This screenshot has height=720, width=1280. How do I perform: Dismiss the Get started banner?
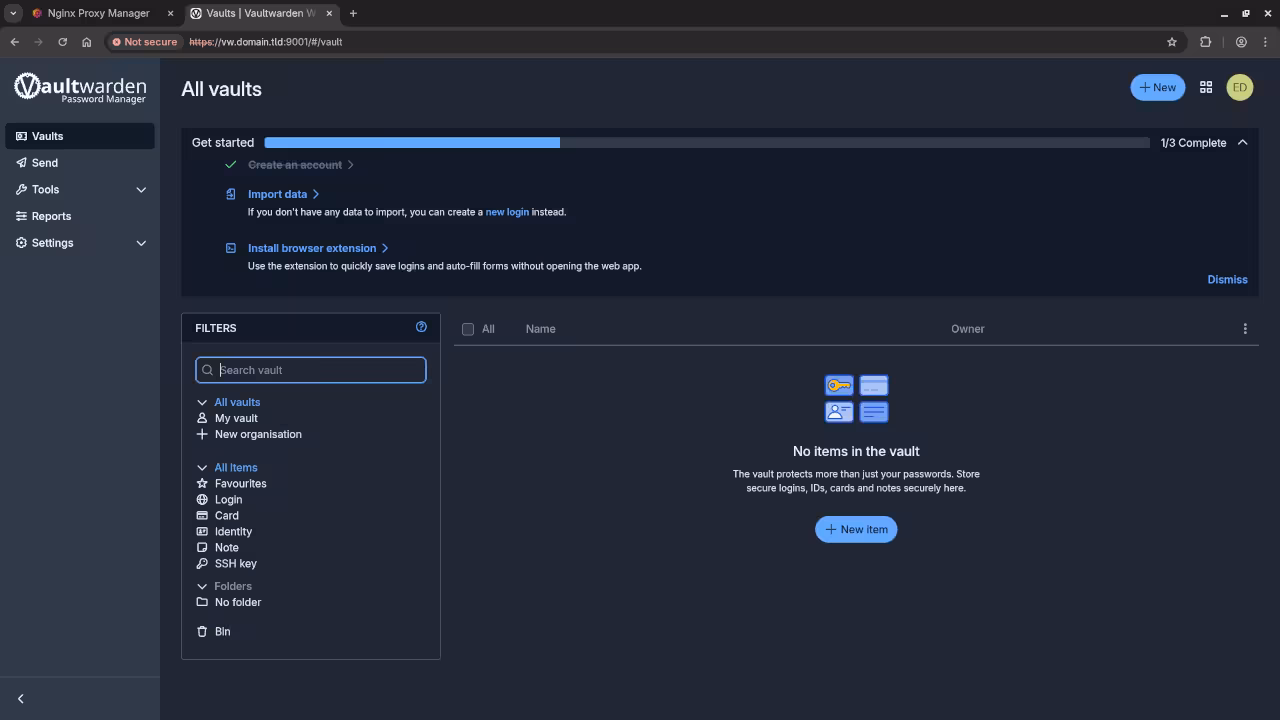(1227, 279)
